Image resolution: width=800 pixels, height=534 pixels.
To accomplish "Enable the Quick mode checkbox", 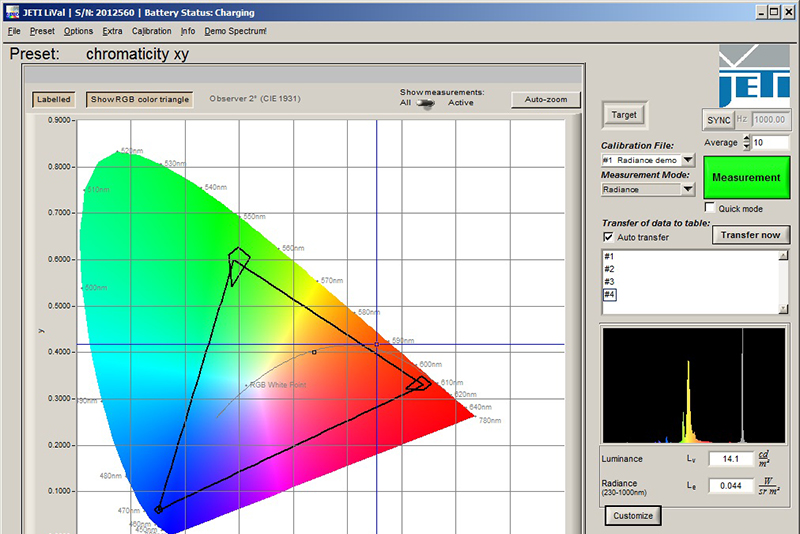I will click(710, 207).
